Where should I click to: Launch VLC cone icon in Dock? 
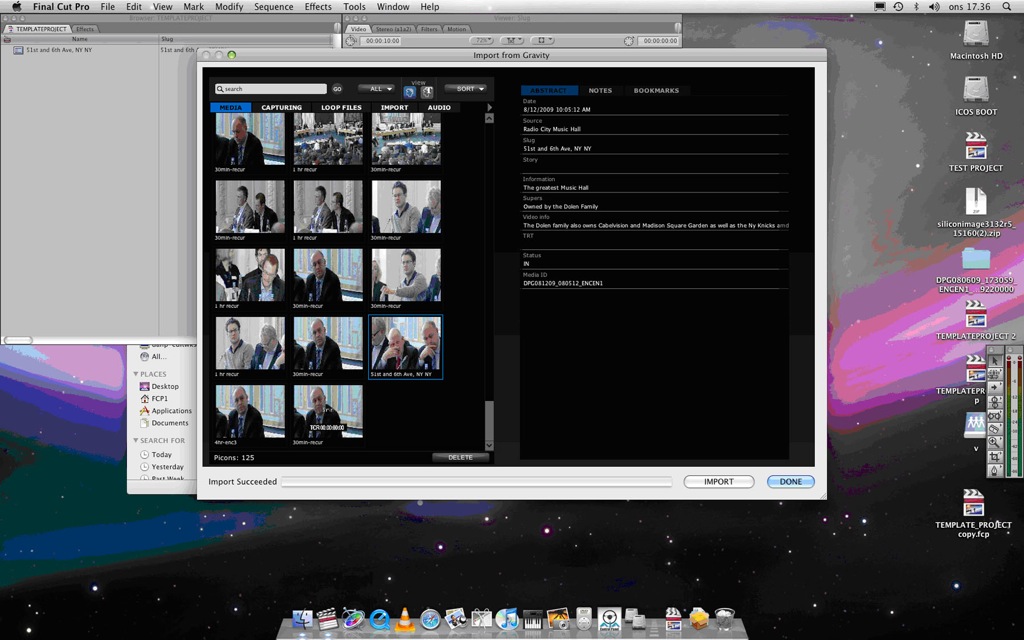(x=404, y=618)
